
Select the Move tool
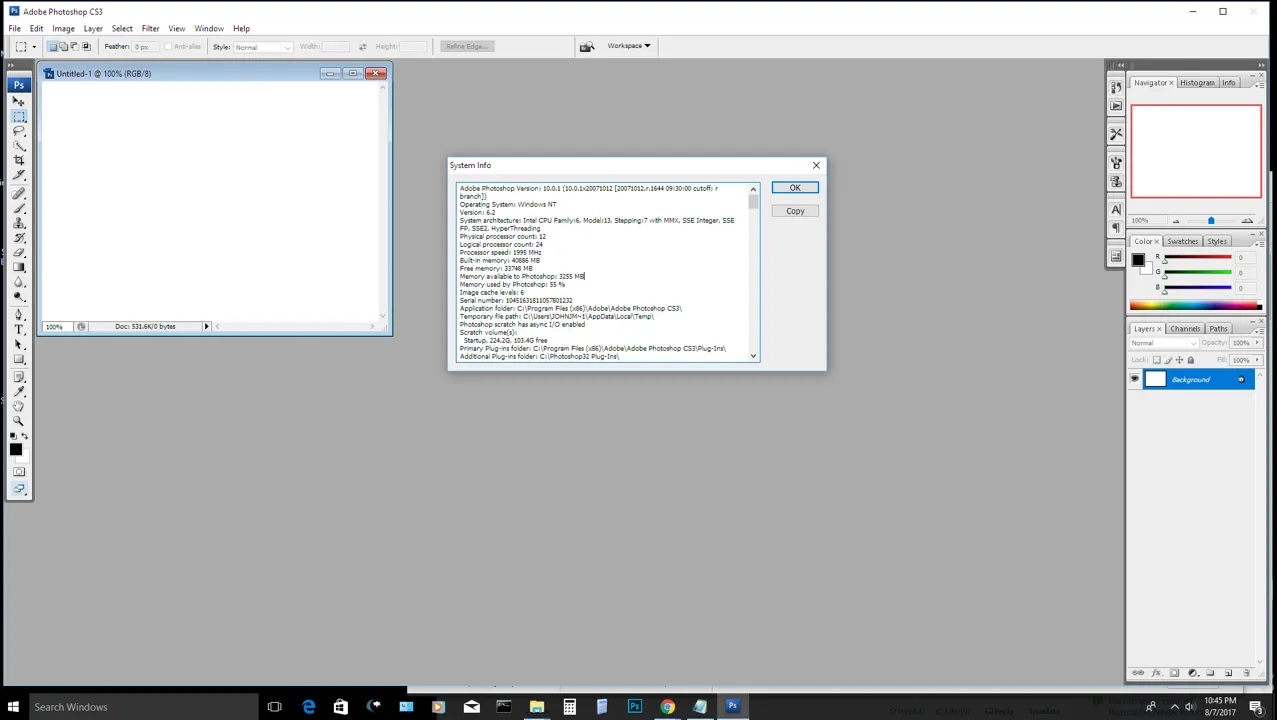[18, 101]
